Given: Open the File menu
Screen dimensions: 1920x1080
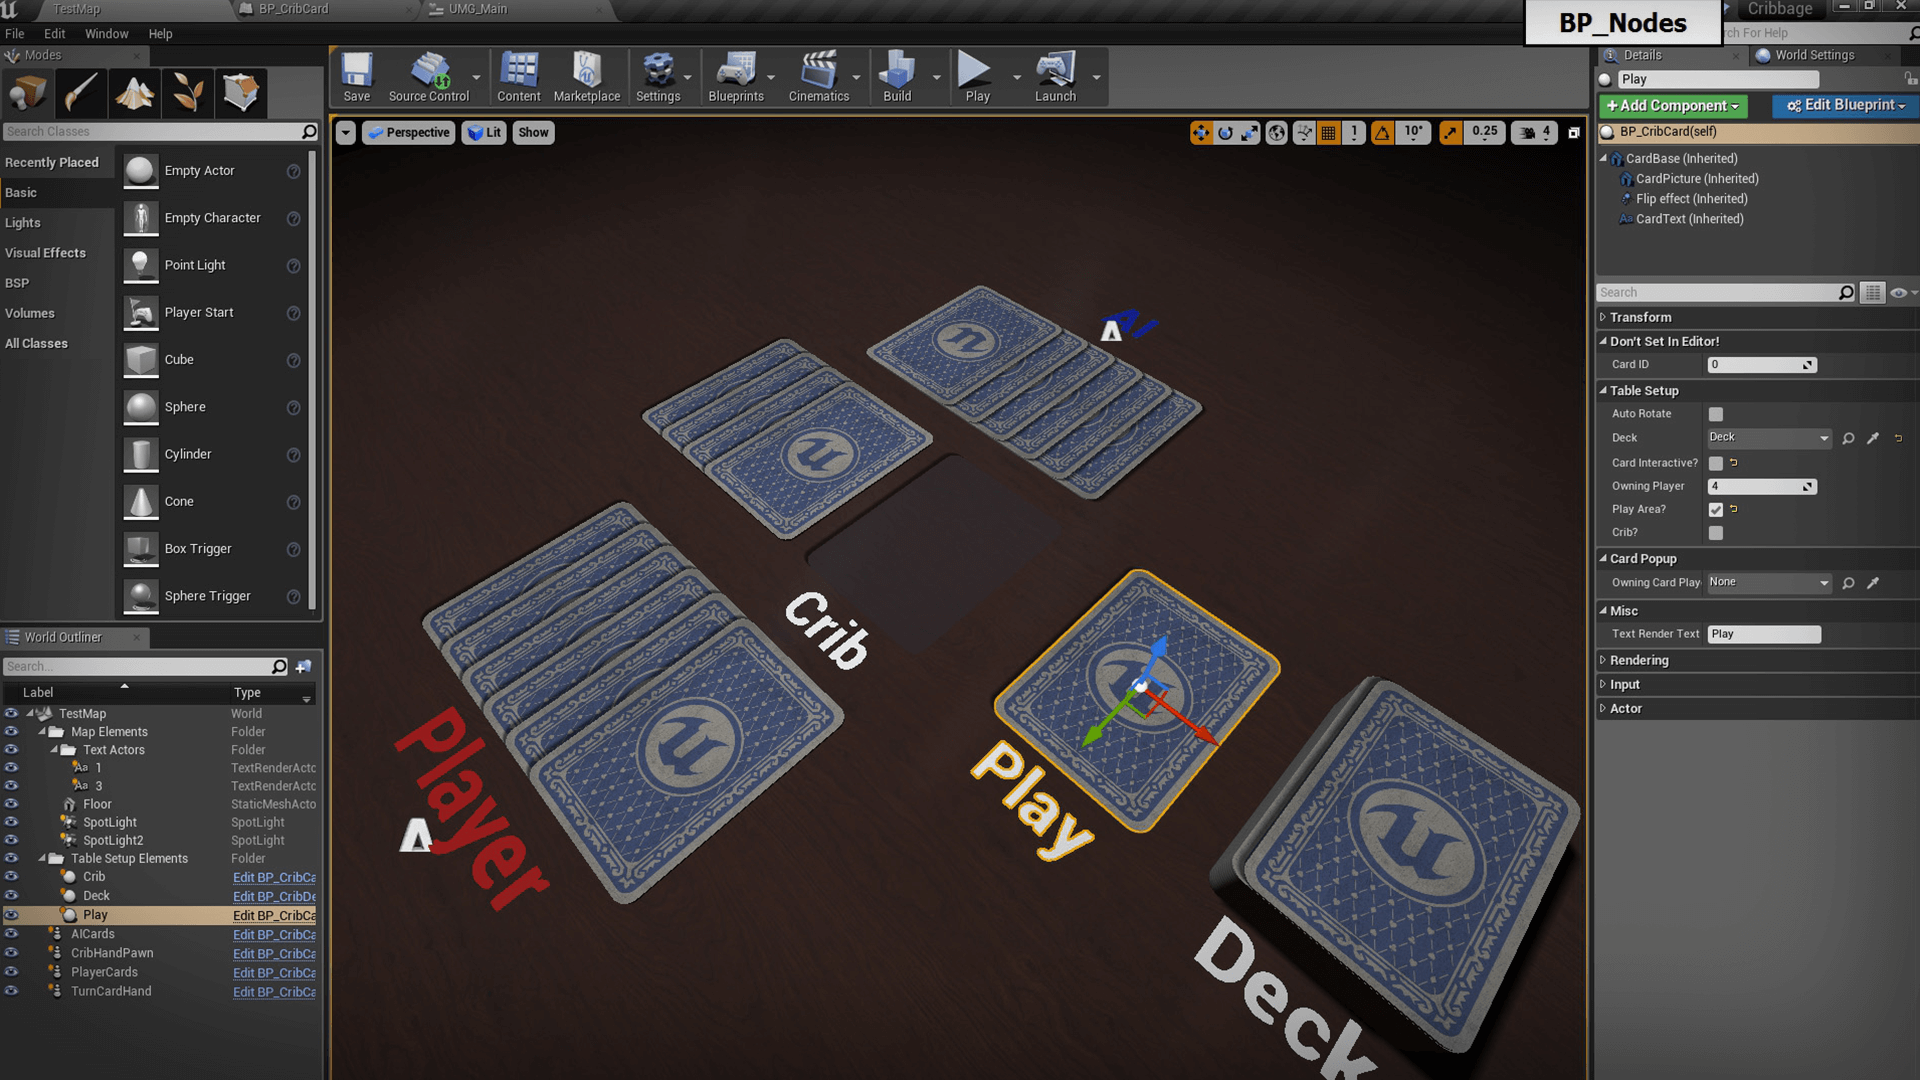Looking at the screenshot, I should 15,34.
